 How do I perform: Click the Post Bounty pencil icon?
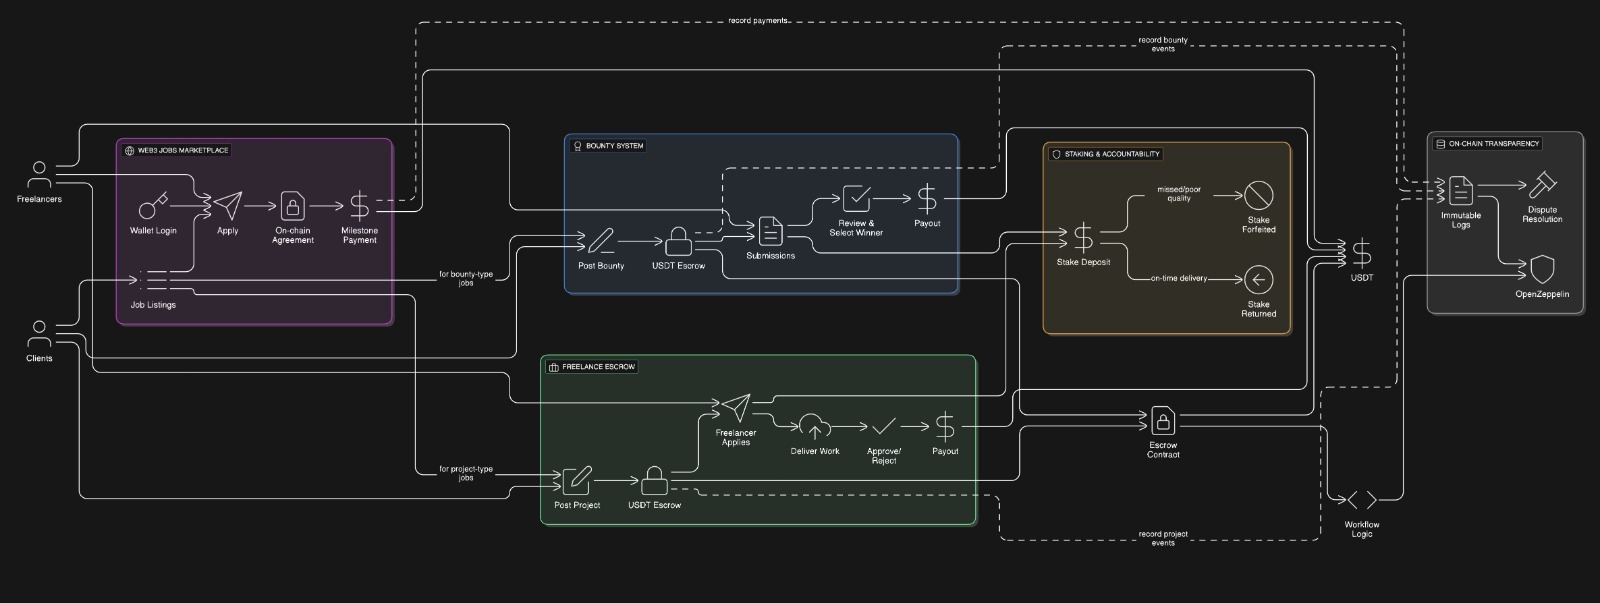pyautogui.click(x=601, y=241)
